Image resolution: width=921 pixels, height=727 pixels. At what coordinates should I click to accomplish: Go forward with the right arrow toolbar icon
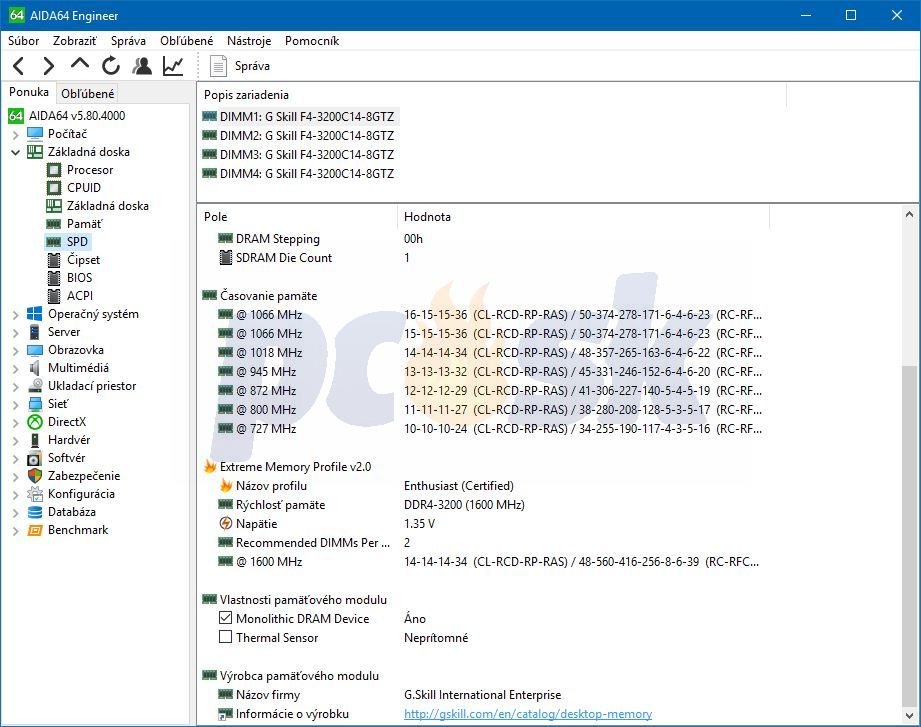point(49,66)
